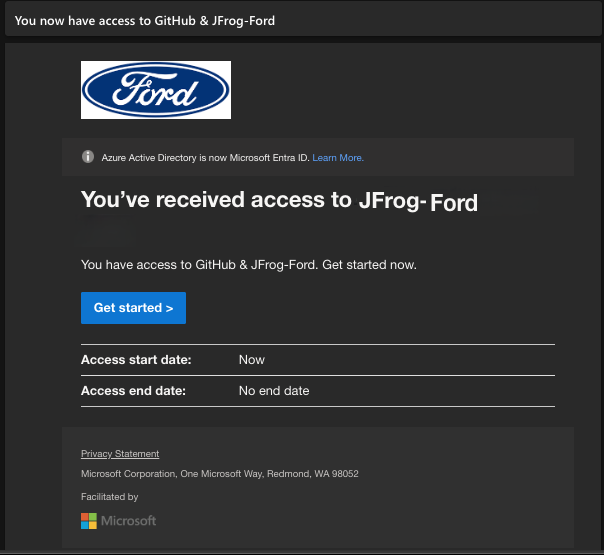The image size is (604, 555).
Task: Open the Privacy Statement link
Action: pos(120,454)
